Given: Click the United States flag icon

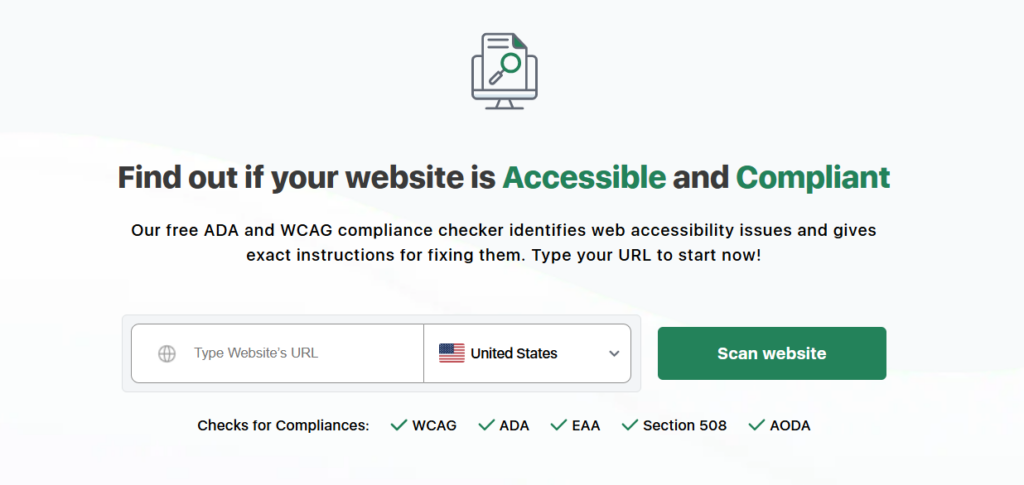Looking at the screenshot, I should click(x=452, y=353).
